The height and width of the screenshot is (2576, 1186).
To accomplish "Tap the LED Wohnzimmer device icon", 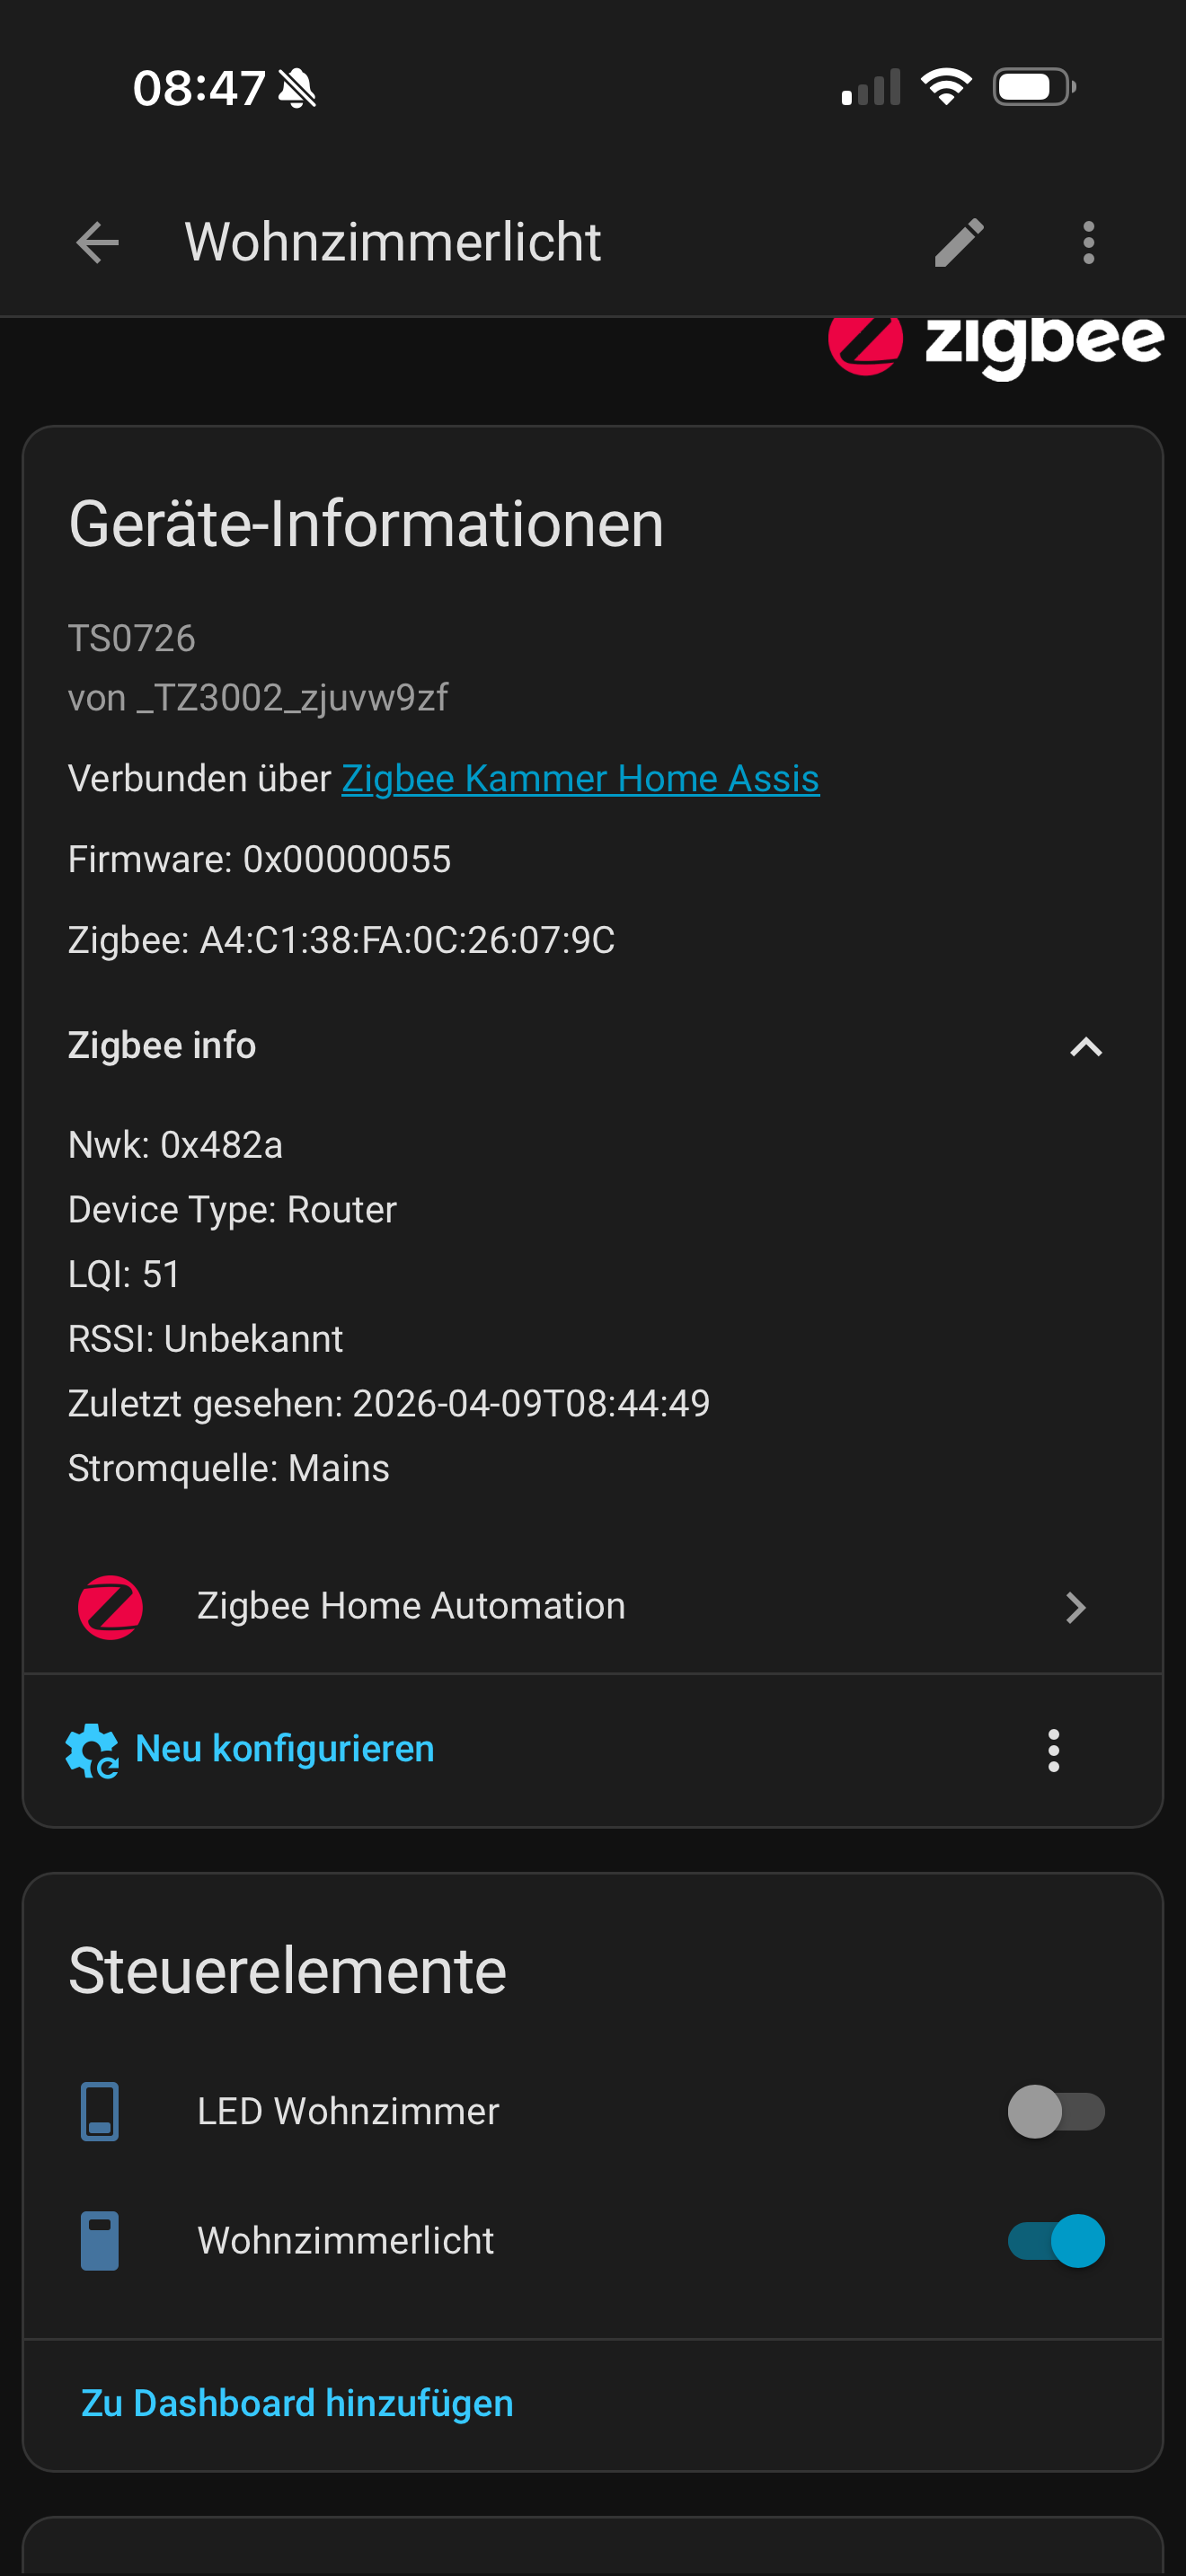I will click(100, 2111).
